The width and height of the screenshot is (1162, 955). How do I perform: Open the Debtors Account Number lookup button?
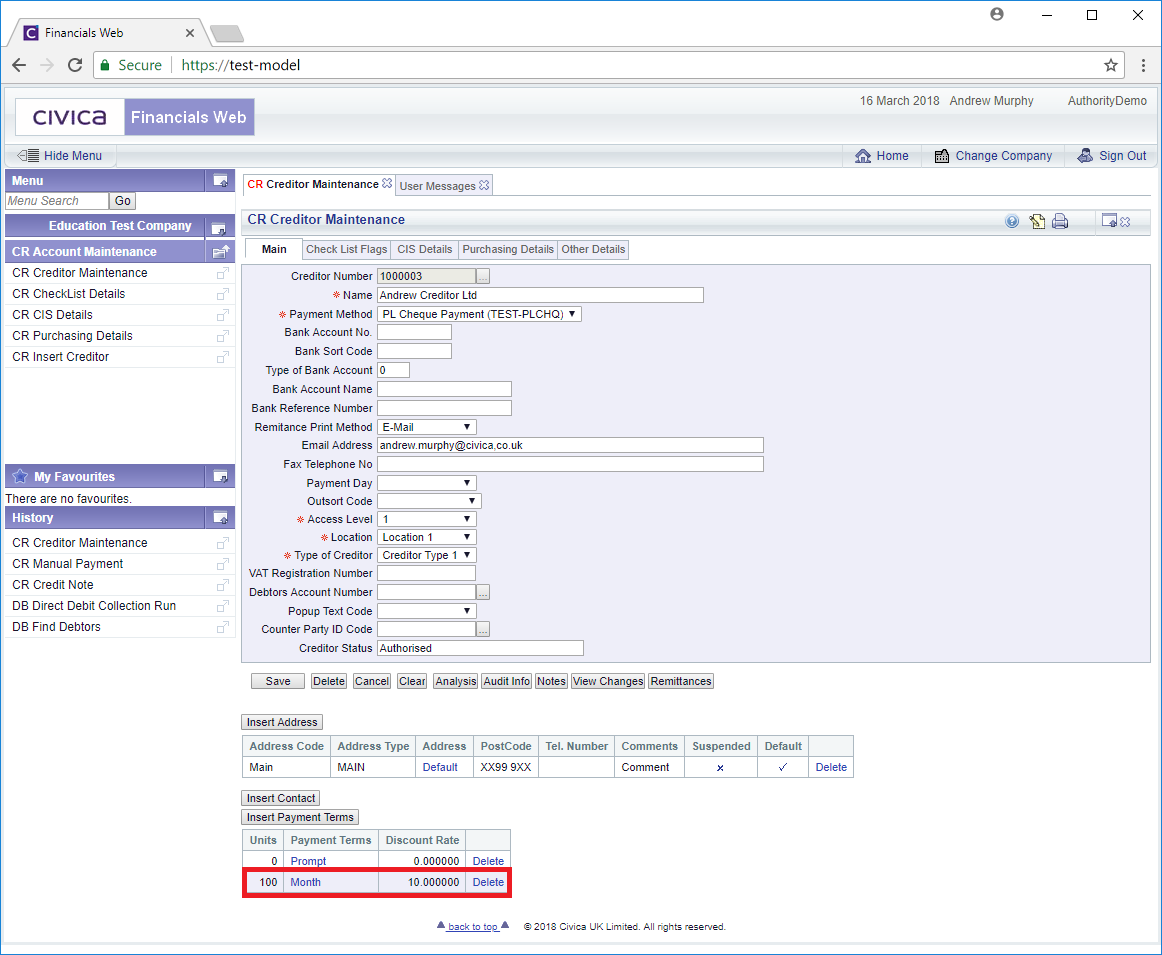click(x=483, y=592)
